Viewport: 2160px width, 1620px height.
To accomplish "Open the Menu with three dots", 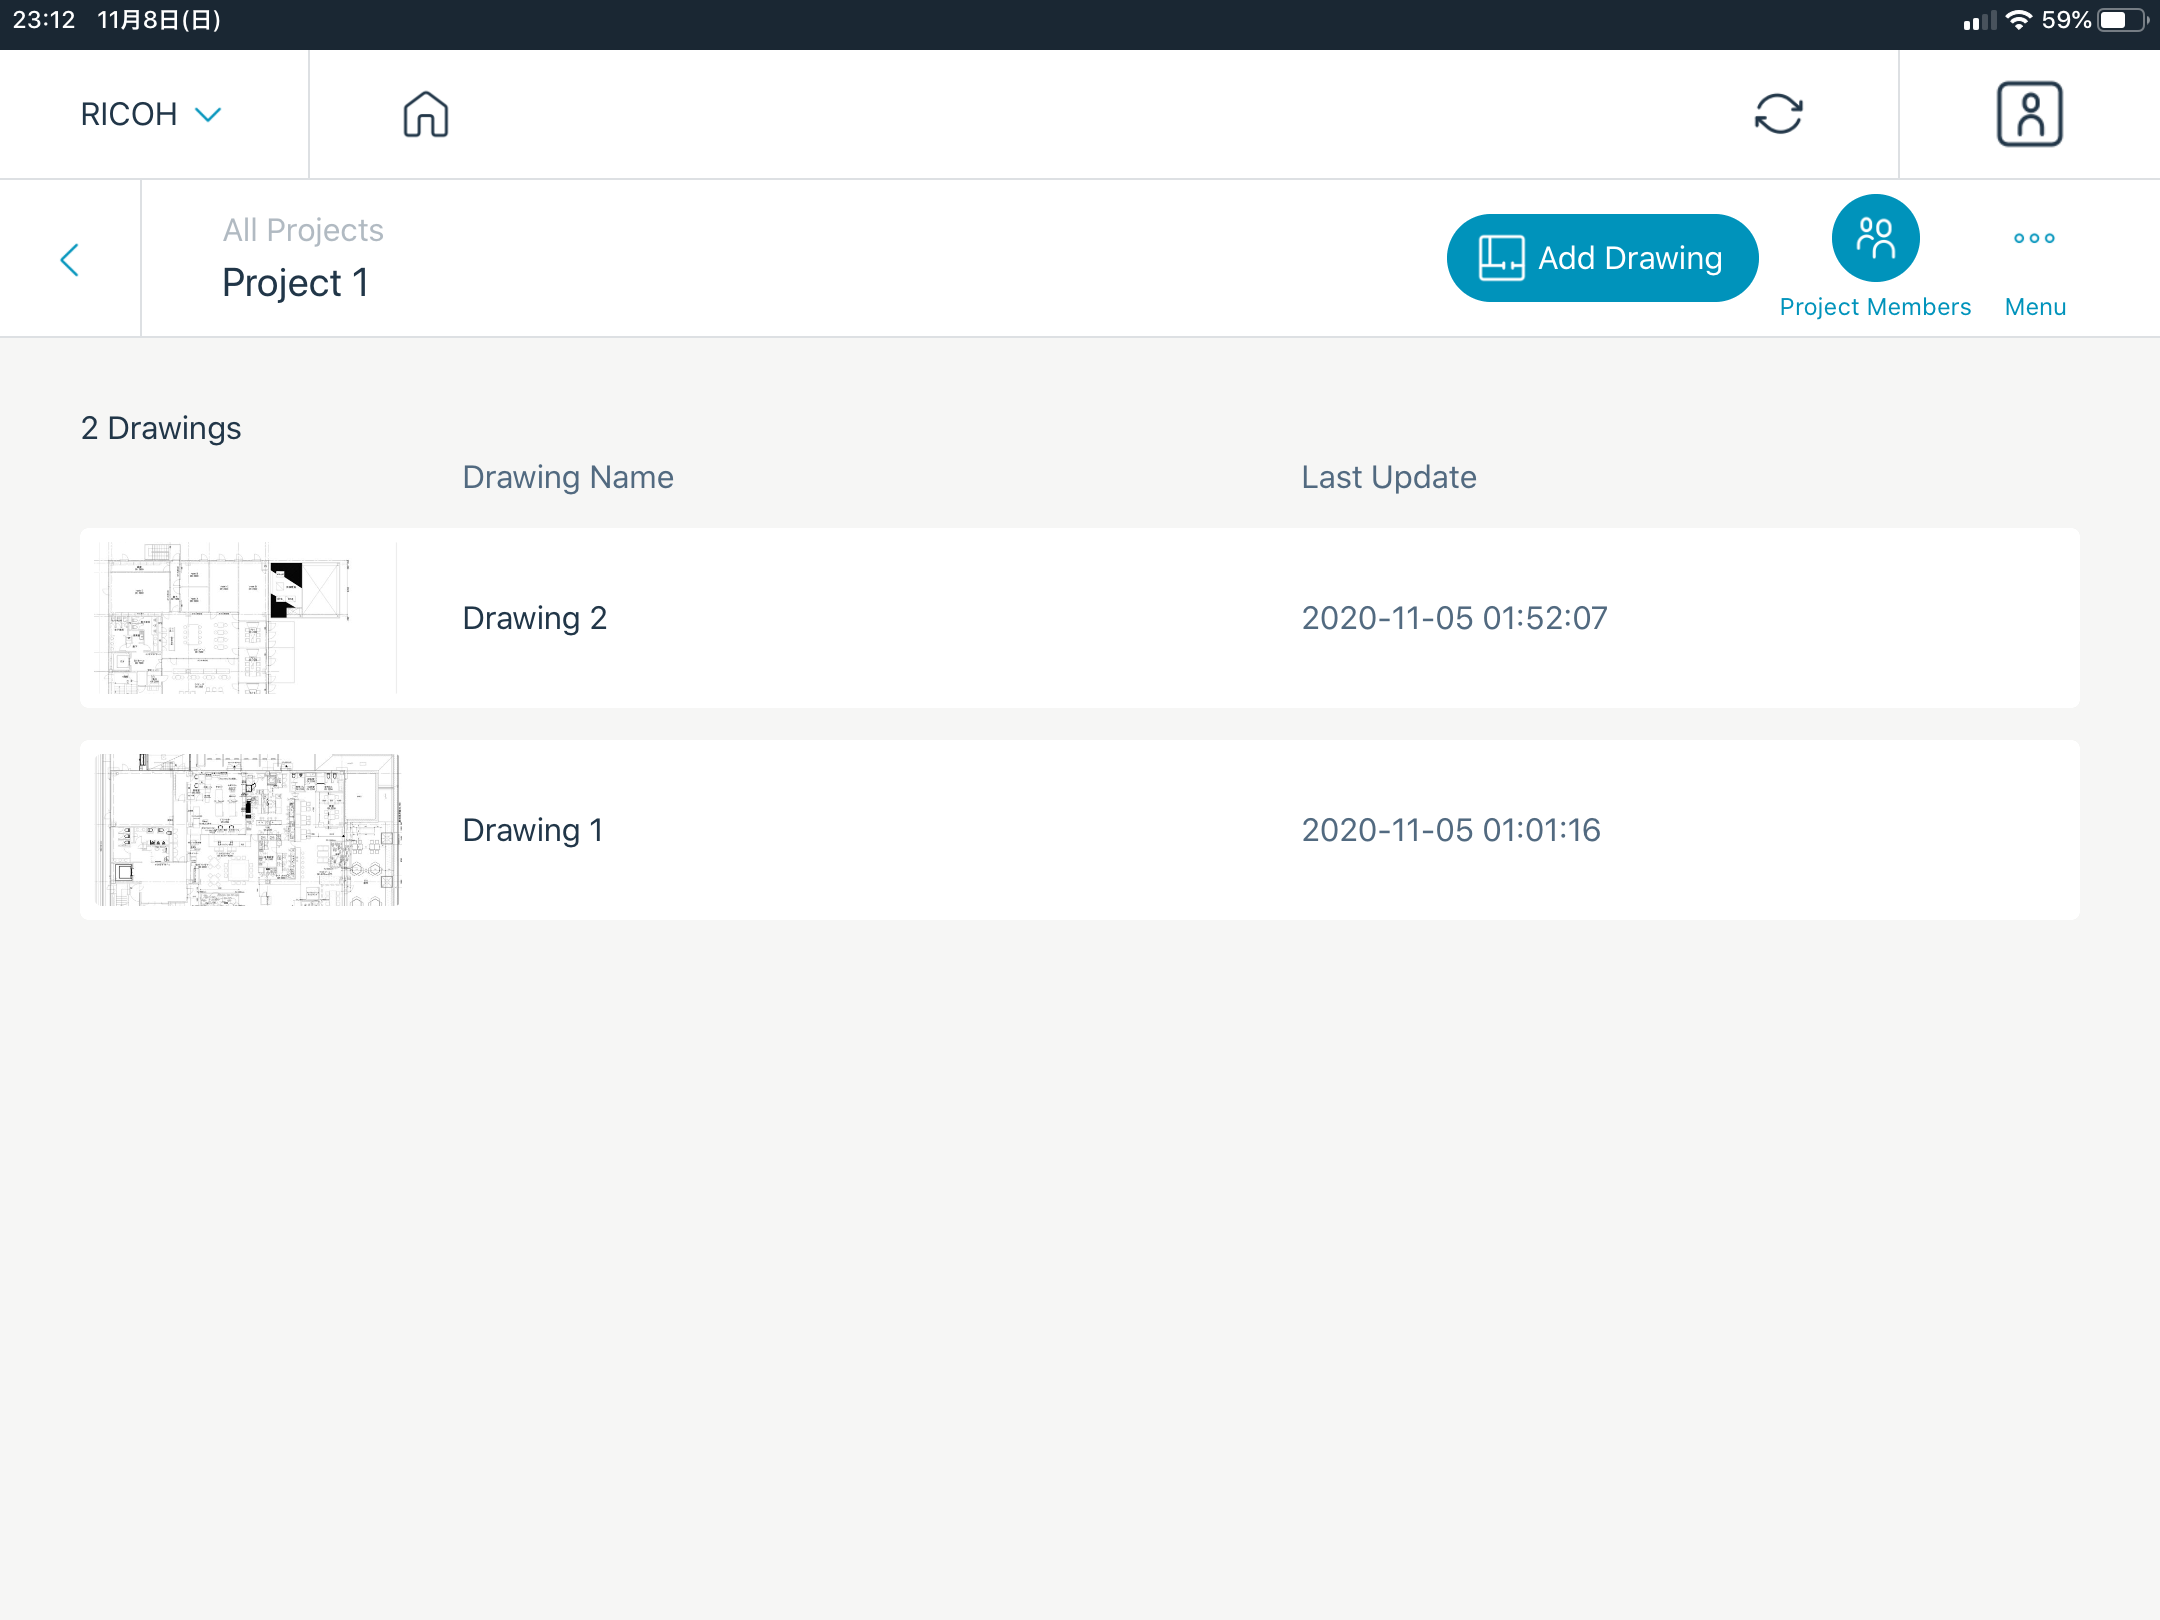I will click(2035, 238).
